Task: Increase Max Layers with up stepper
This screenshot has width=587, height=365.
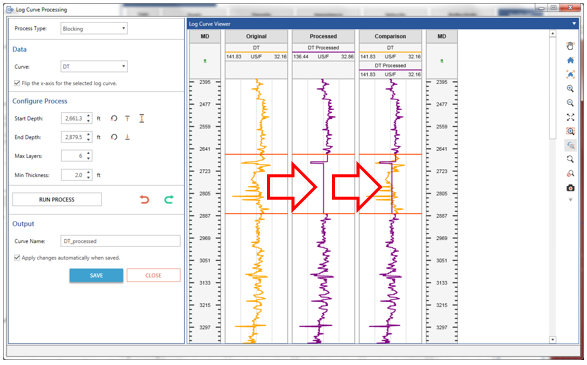Action: click(89, 153)
